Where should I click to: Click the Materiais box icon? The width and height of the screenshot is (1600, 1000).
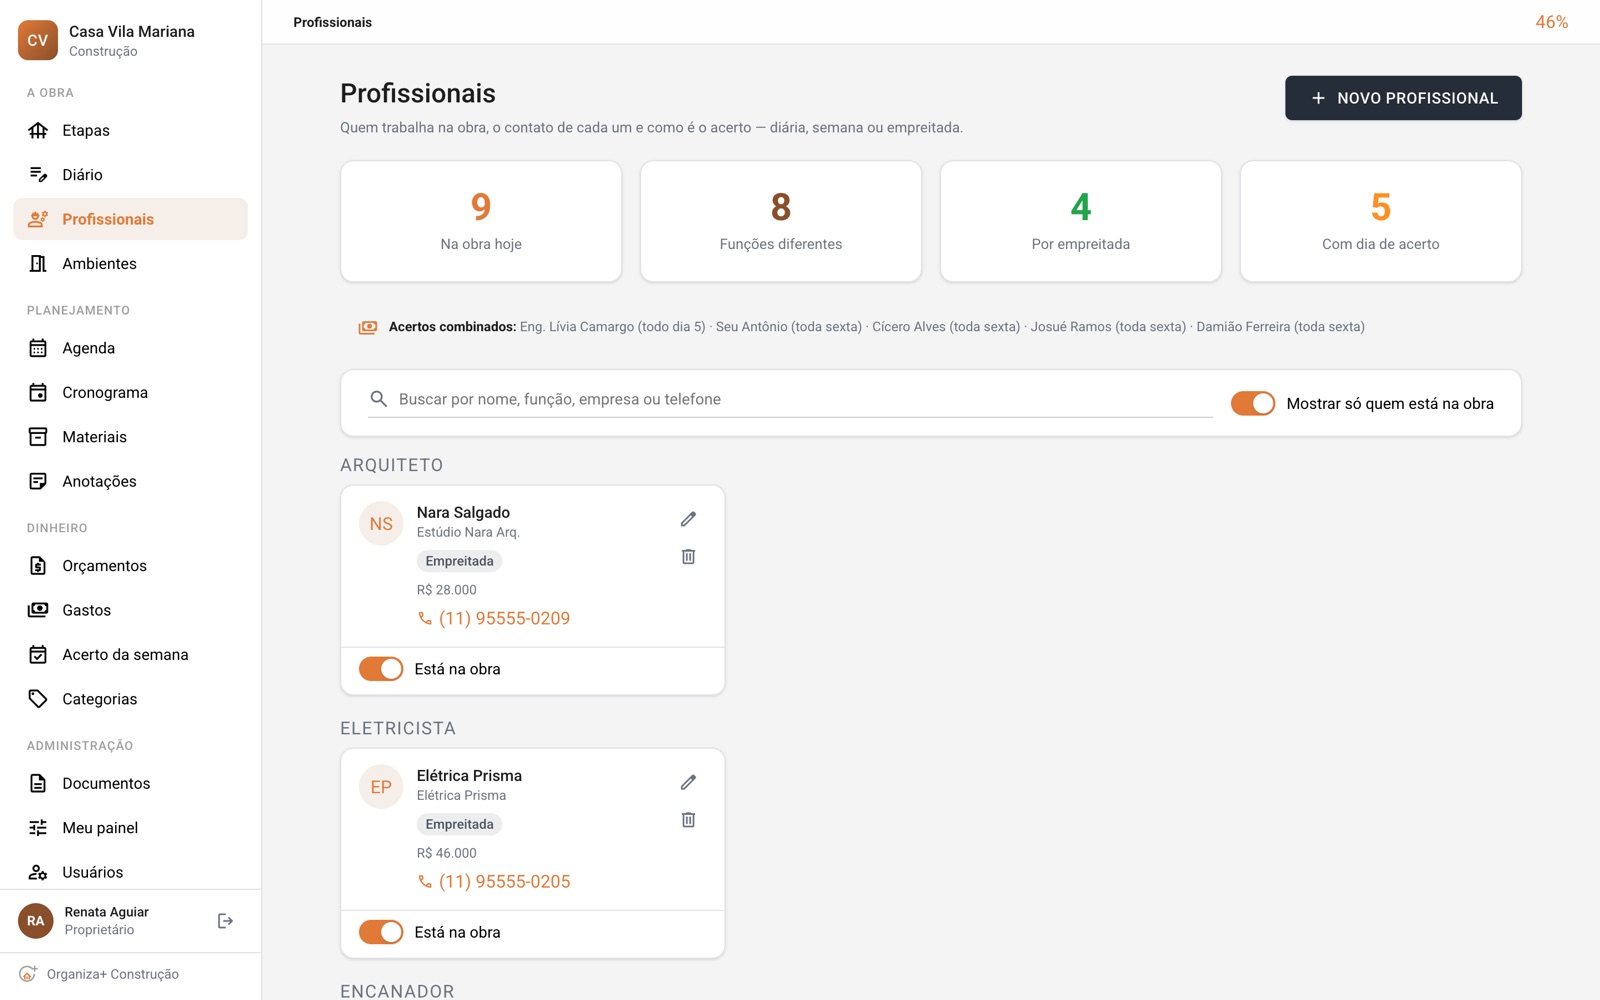pos(38,437)
